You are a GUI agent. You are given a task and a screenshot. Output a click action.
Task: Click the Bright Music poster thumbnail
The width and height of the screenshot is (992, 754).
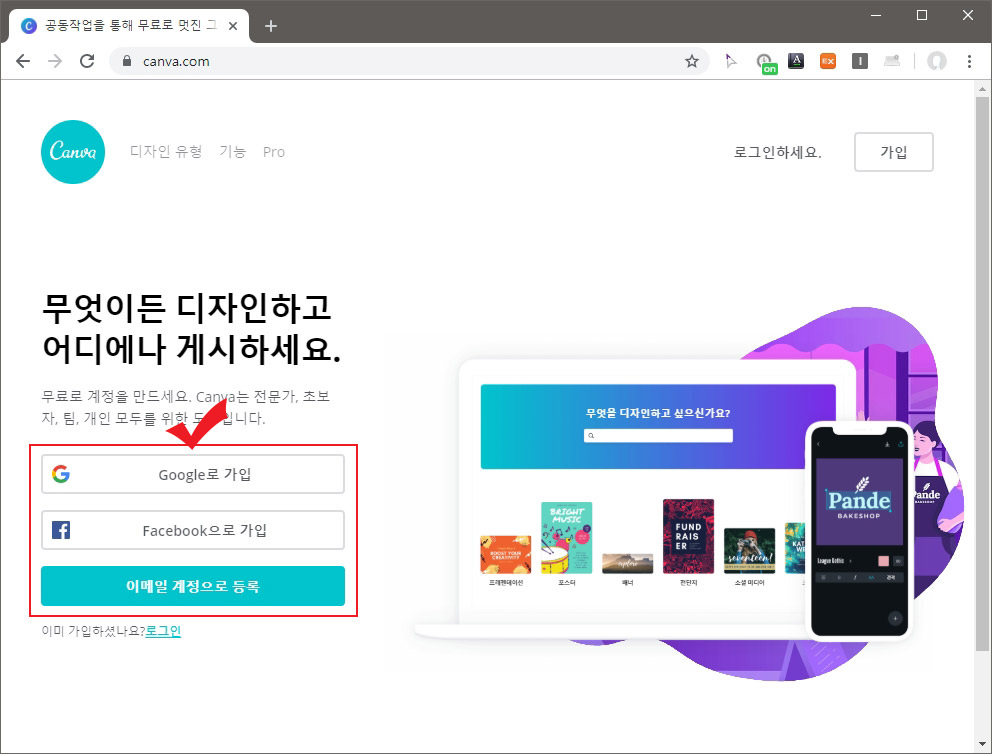pos(566,538)
